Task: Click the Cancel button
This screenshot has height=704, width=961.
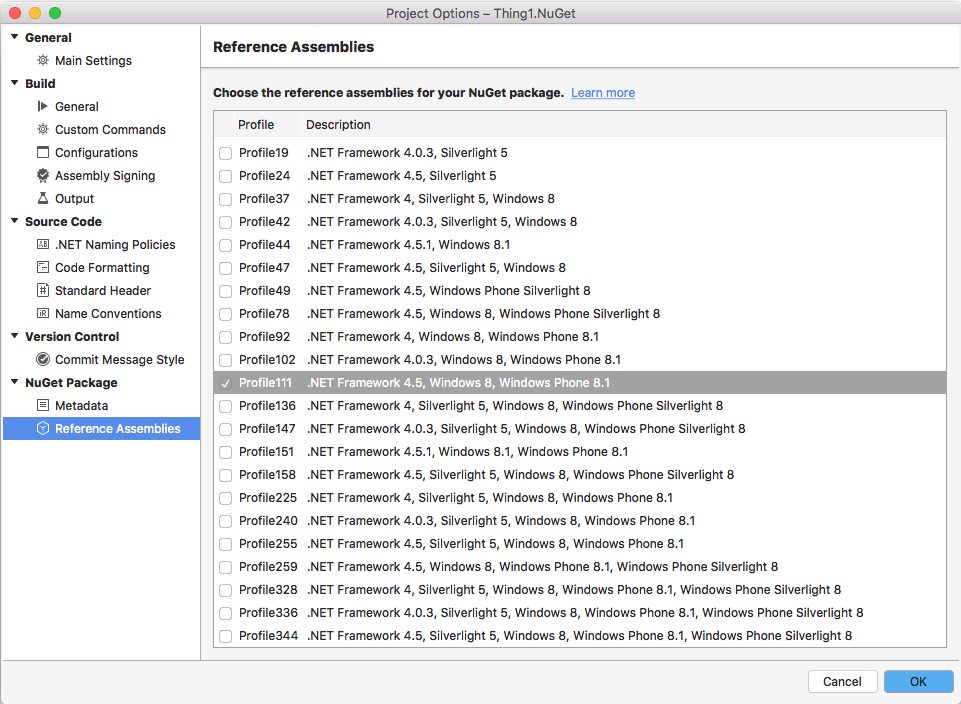Action: 842,681
